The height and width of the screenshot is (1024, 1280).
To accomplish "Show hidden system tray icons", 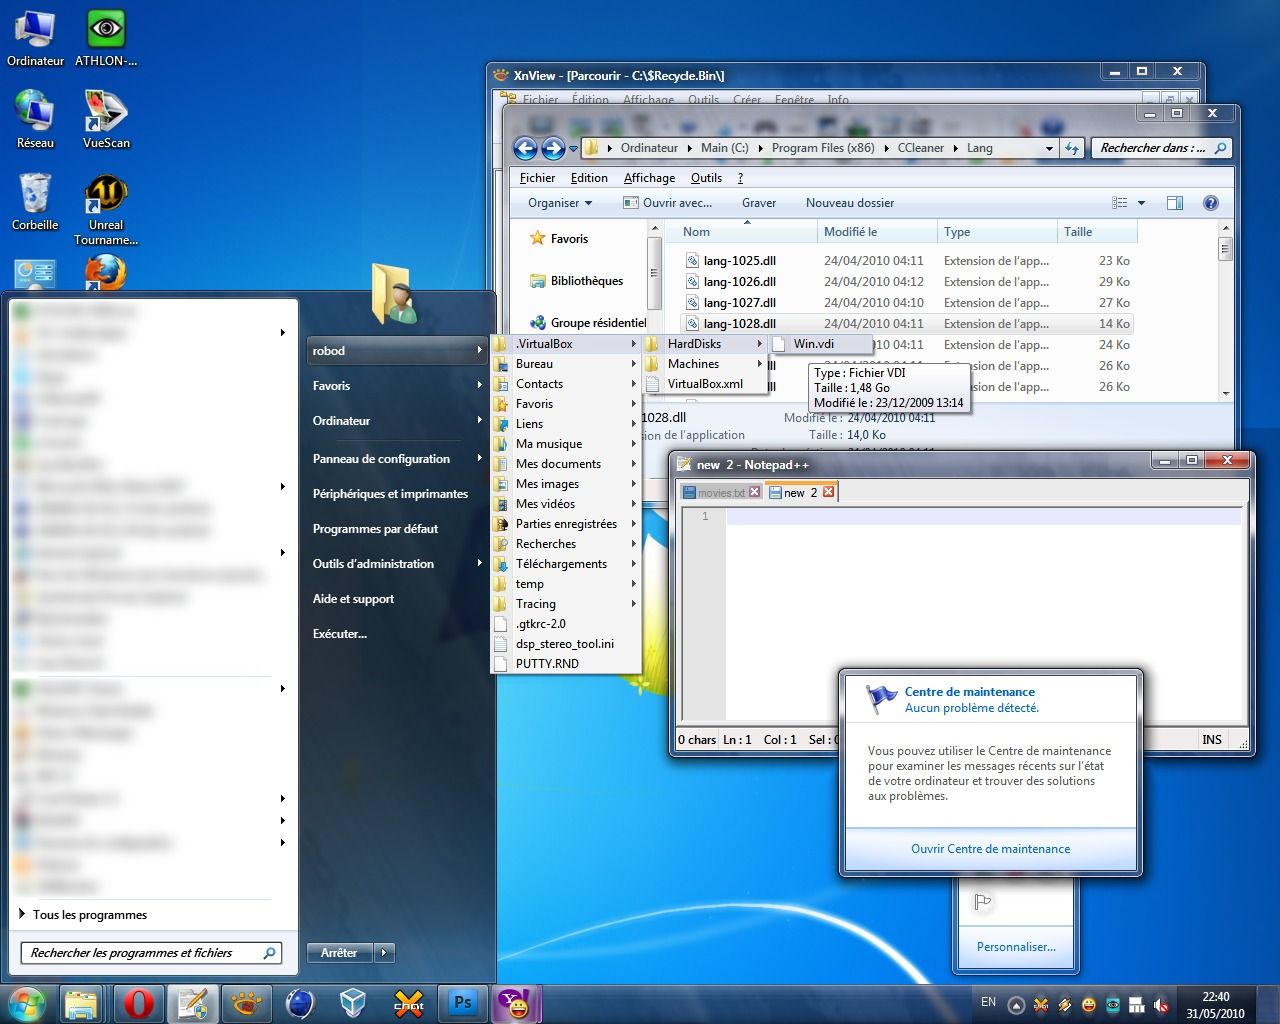I will point(1016,1005).
